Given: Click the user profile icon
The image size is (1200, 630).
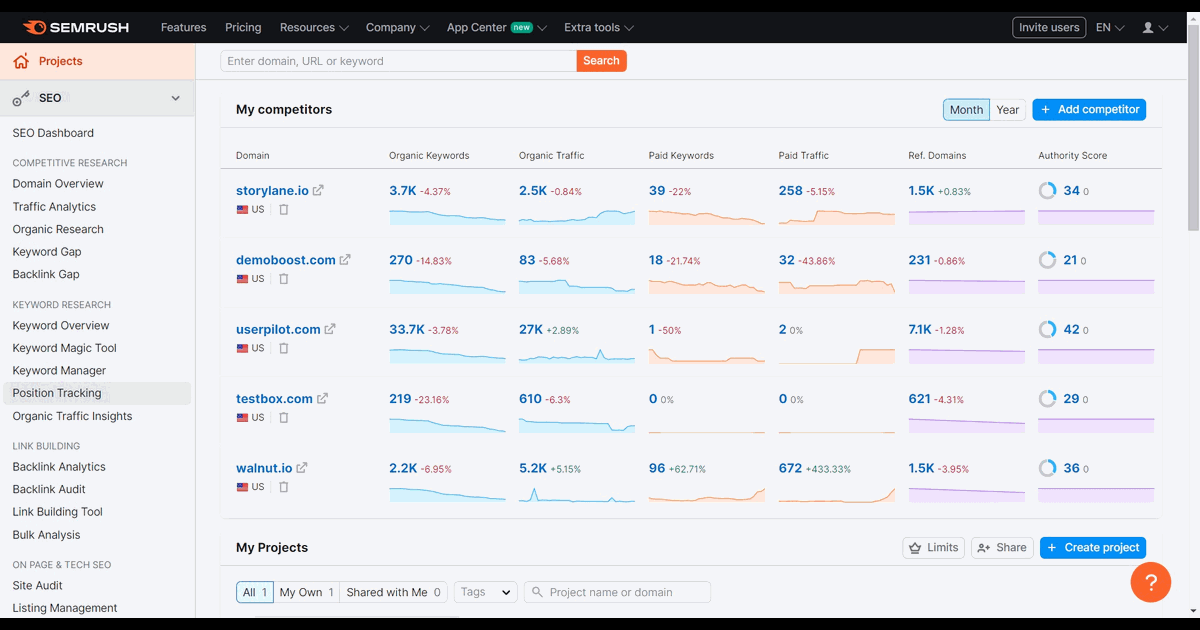Looking at the screenshot, I should (x=1148, y=28).
